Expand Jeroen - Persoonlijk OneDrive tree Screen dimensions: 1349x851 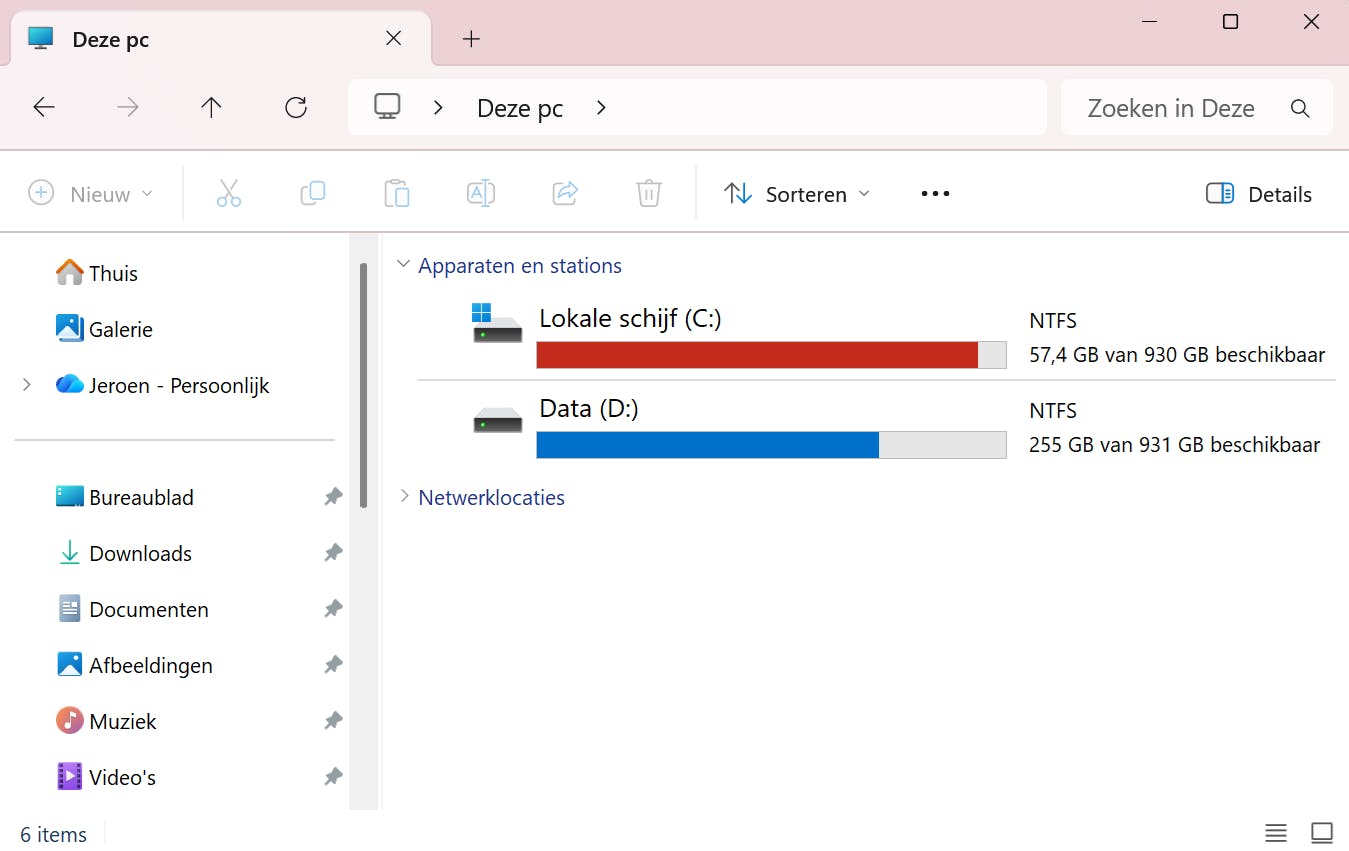(27, 385)
